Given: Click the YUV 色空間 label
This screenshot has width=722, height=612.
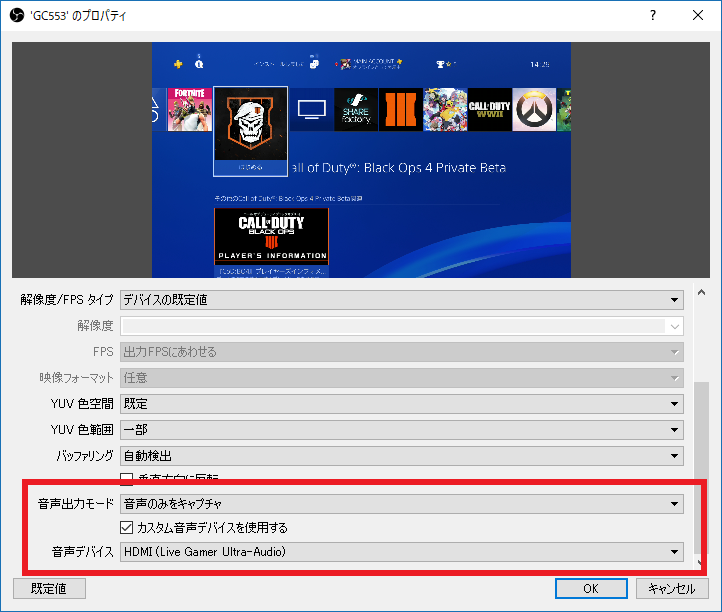Looking at the screenshot, I should (82, 404).
